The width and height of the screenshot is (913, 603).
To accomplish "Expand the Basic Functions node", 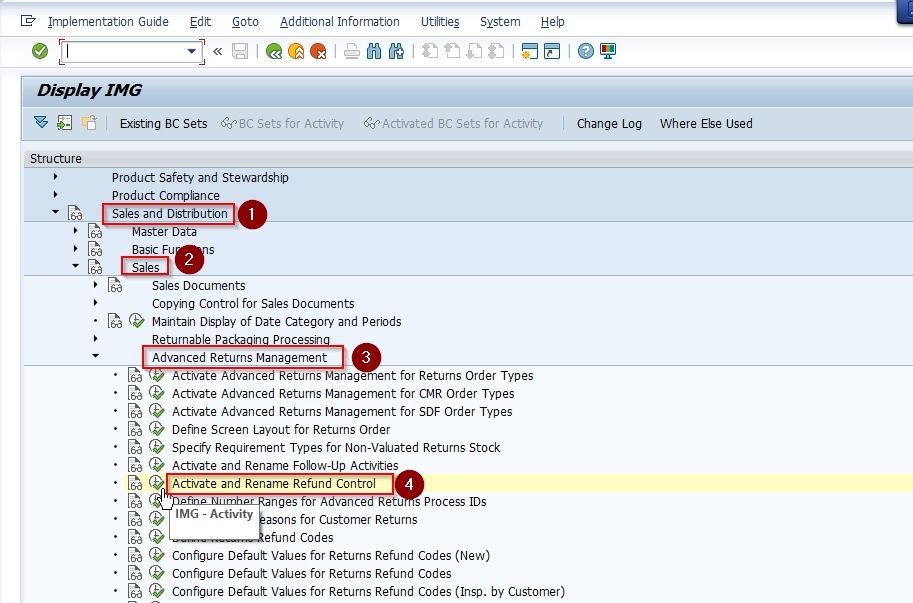I will [x=75, y=249].
